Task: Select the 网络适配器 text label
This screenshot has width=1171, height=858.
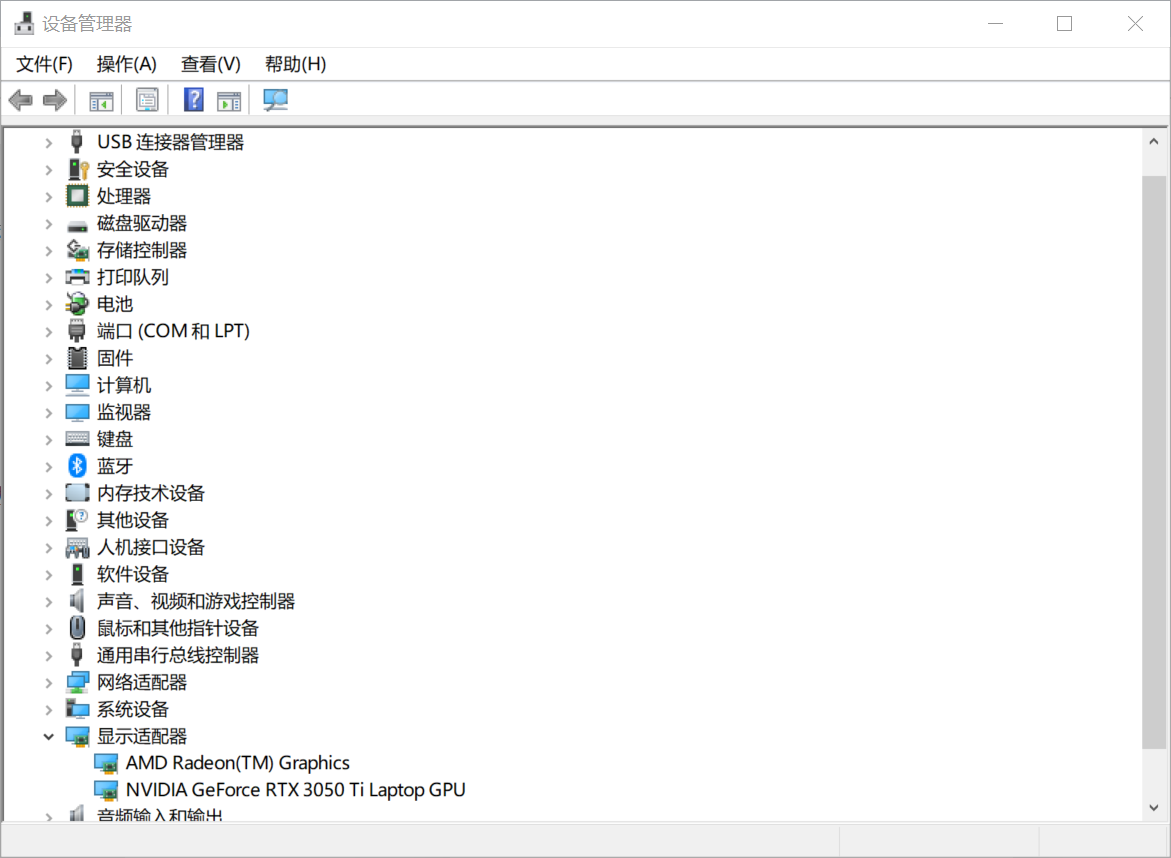Action: click(x=142, y=683)
